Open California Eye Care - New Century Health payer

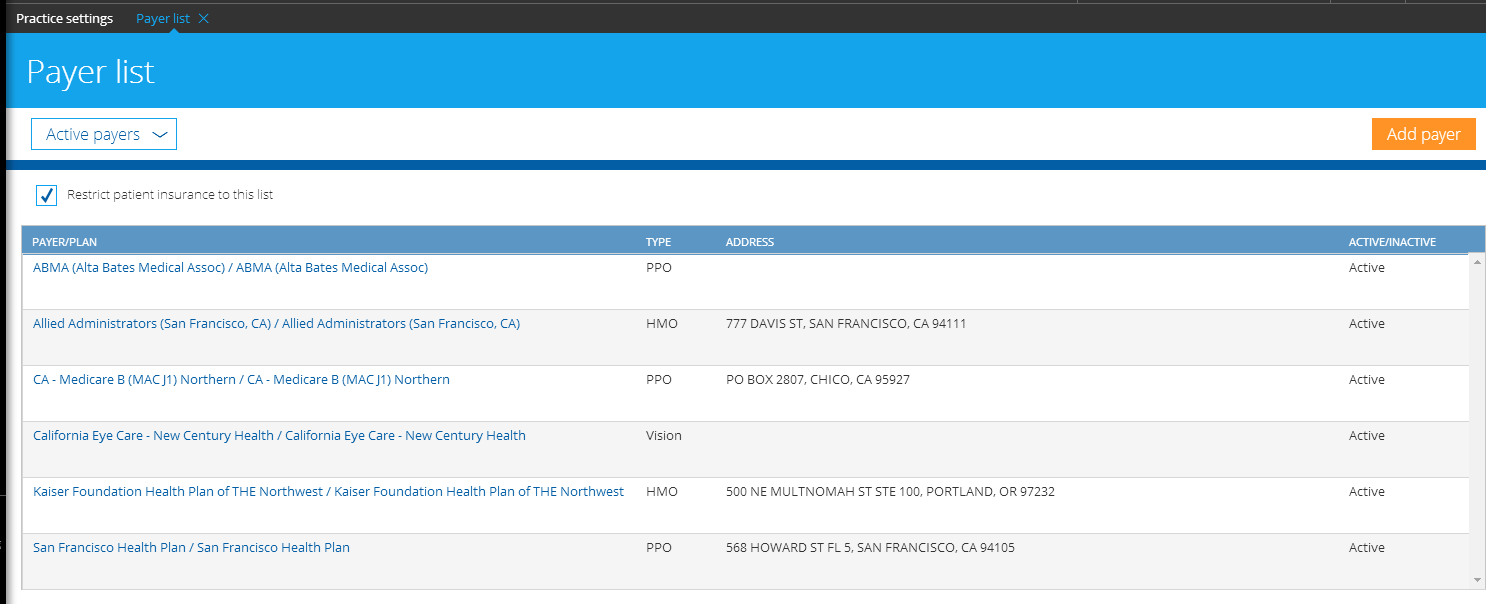pos(279,436)
